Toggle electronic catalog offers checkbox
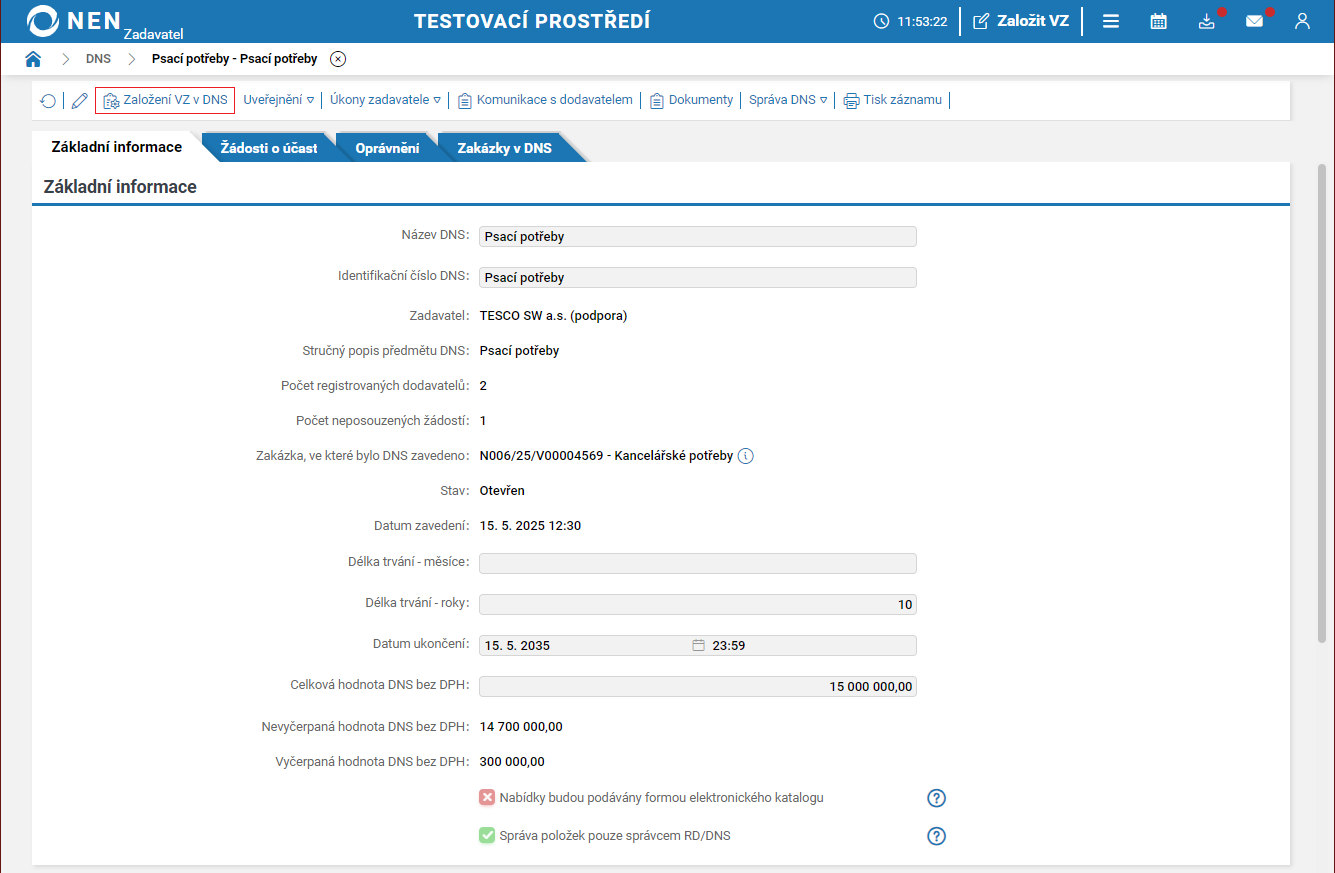 487,798
